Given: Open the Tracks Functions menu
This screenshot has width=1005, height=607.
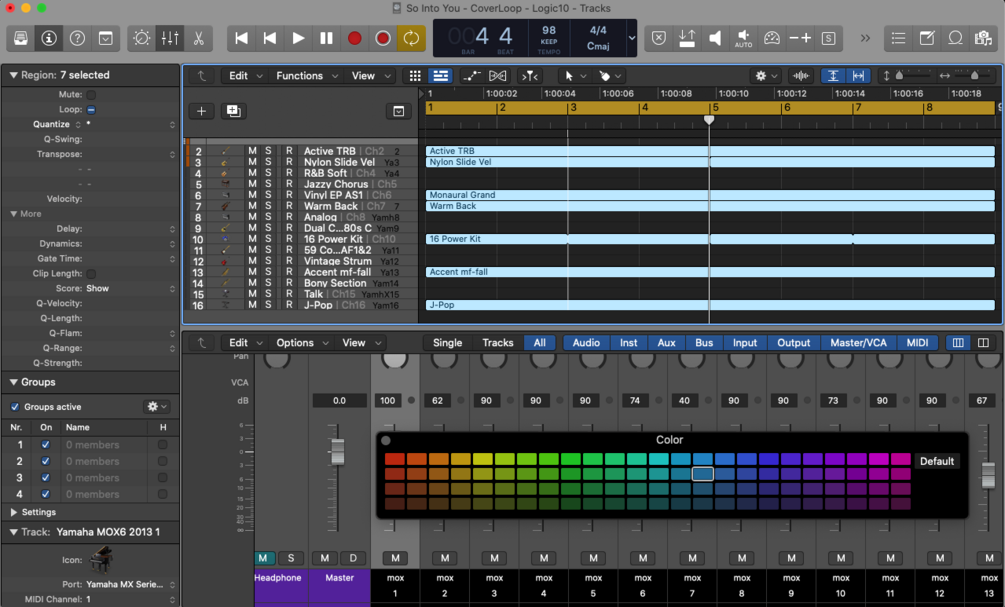Looking at the screenshot, I should (306, 76).
